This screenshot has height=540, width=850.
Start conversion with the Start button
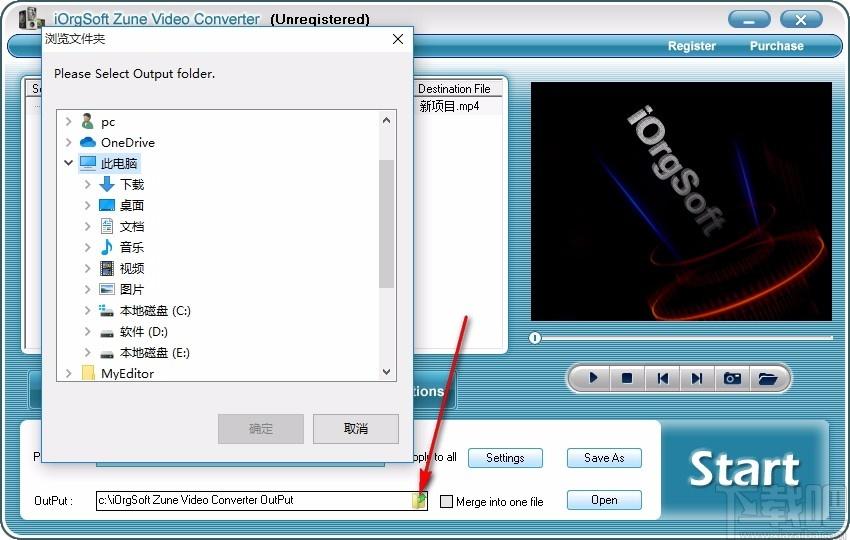744,470
